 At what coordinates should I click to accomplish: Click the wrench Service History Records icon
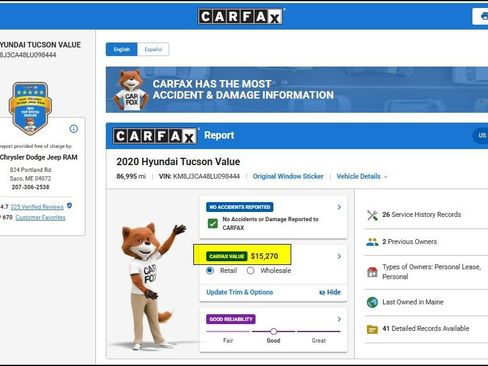coord(372,215)
